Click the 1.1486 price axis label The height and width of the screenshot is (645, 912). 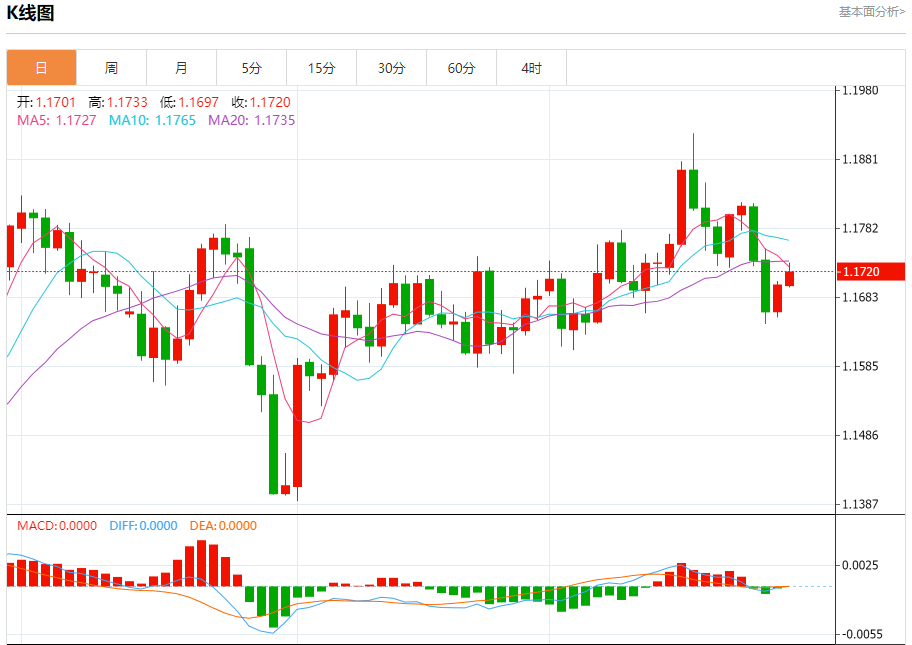pos(860,435)
